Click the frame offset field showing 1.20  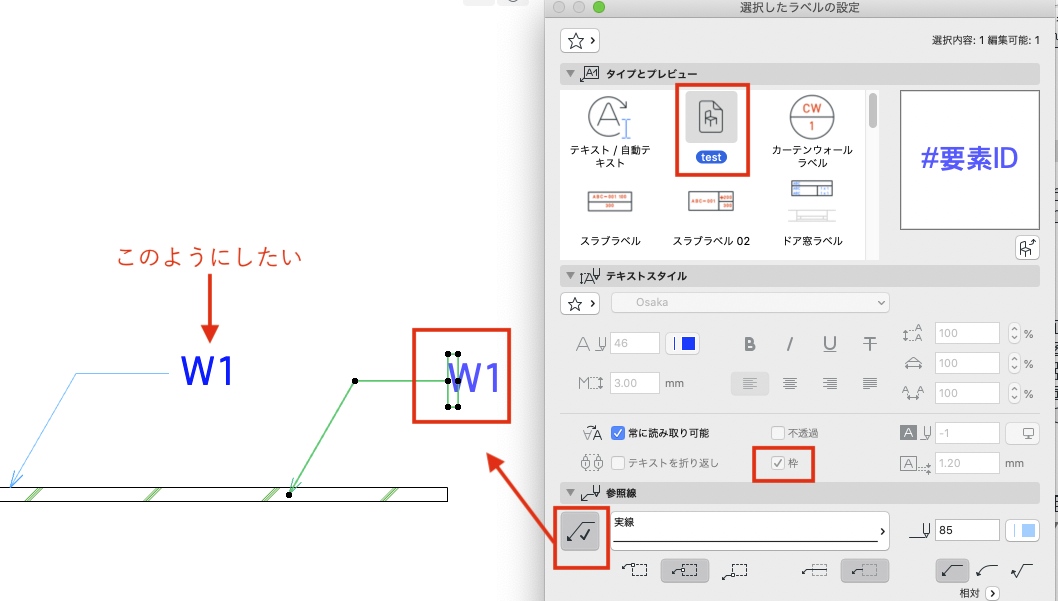967,463
